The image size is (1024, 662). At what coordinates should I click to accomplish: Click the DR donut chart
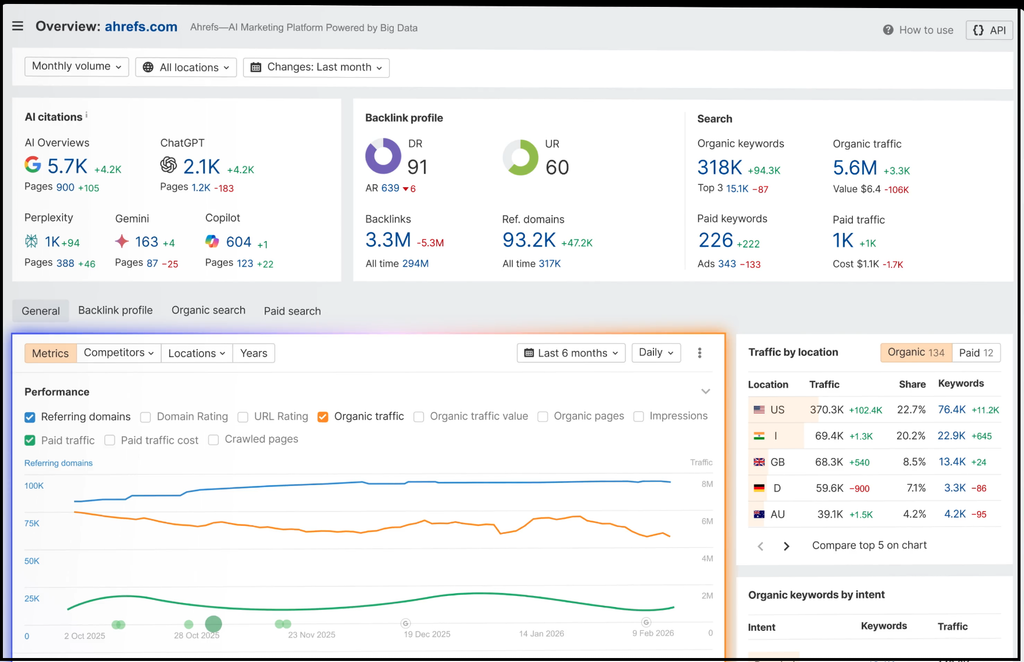click(x=383, y=156)
